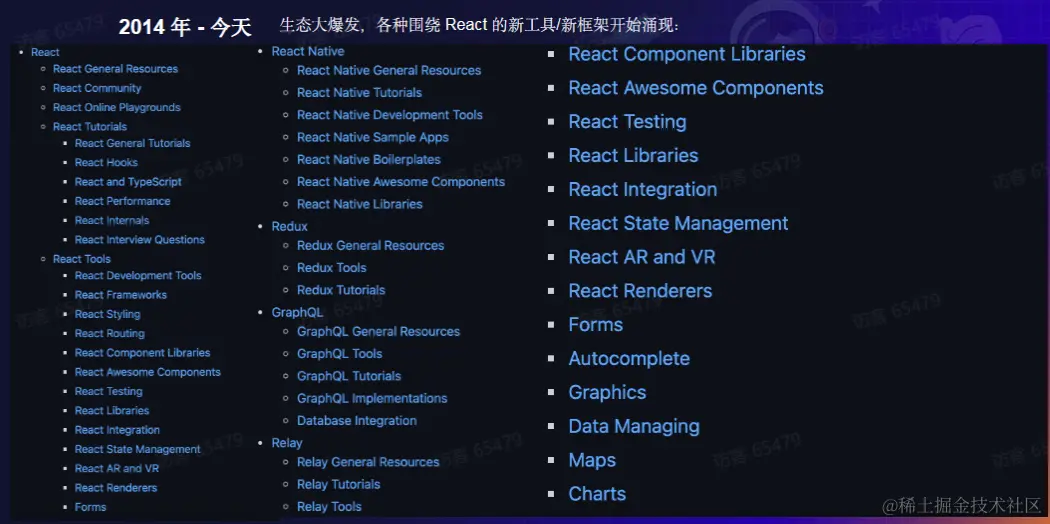Click React Native Development Tools
This screenshot has height=524, width=1050.
pos(390,115)
